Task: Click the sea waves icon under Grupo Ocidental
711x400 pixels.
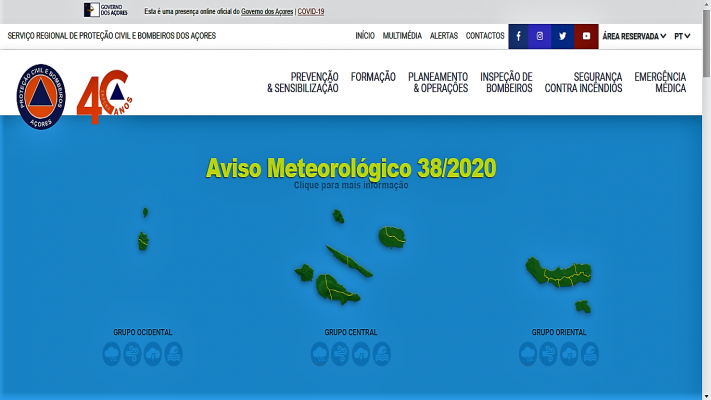Action: pos(174,353)
